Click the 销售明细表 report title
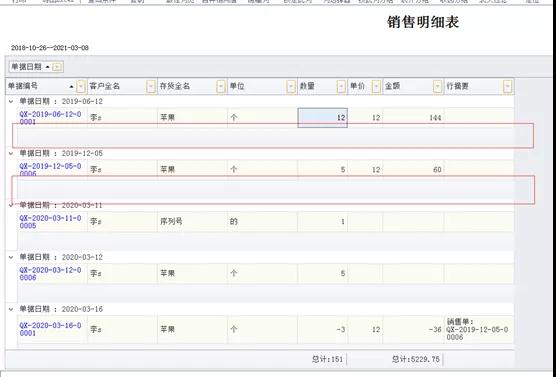 tap(423, 22)
